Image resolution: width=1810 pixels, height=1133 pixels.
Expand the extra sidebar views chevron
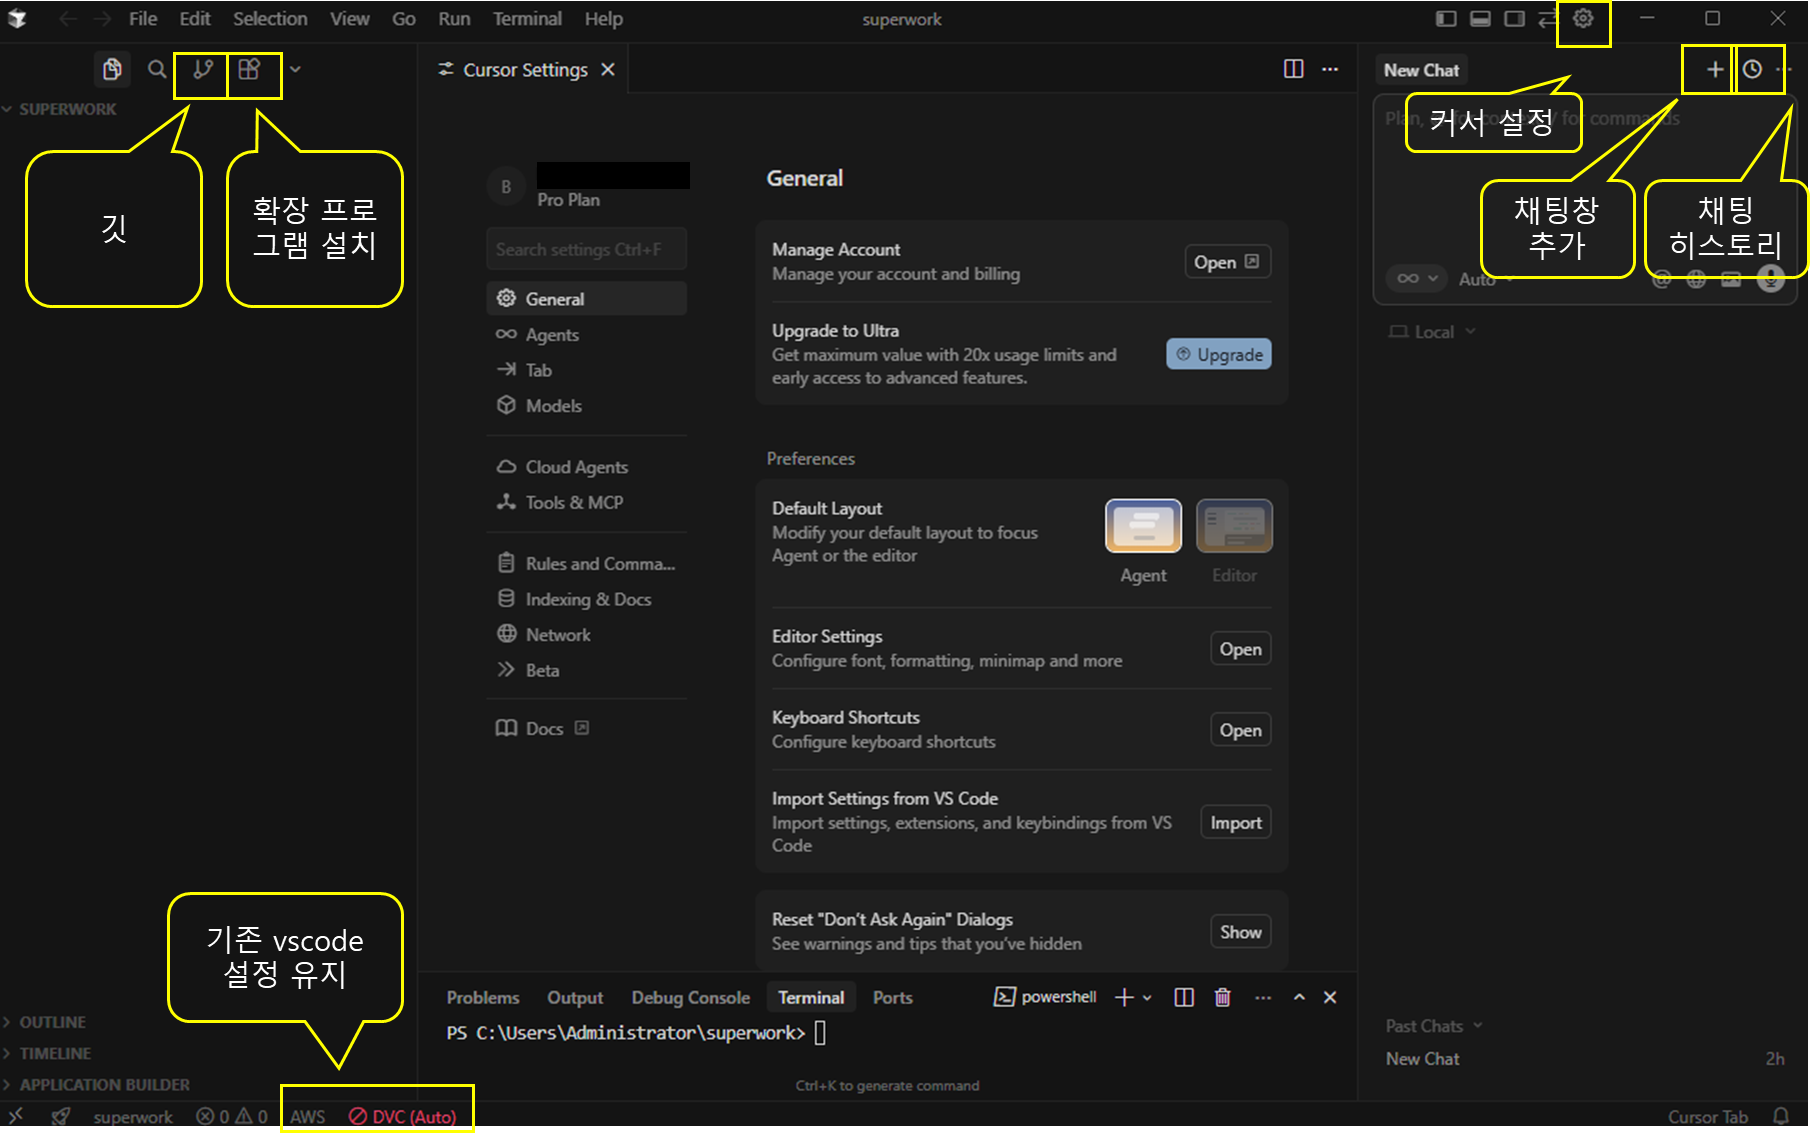pos(295,69)
